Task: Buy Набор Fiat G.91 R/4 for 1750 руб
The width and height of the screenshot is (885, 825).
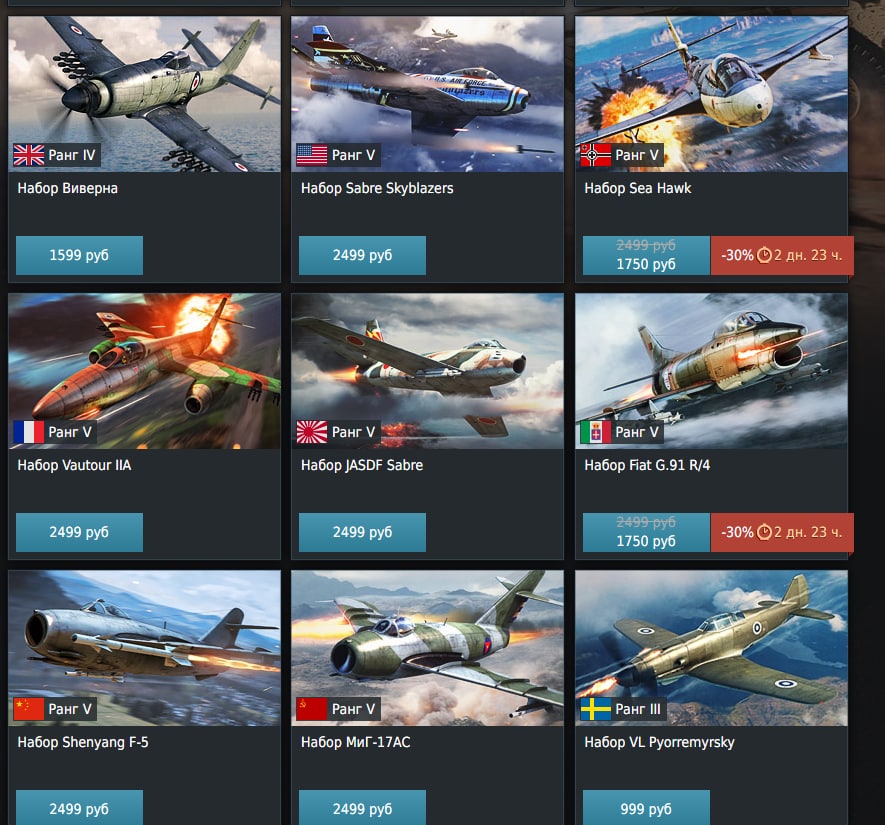Action: [646, 533]
